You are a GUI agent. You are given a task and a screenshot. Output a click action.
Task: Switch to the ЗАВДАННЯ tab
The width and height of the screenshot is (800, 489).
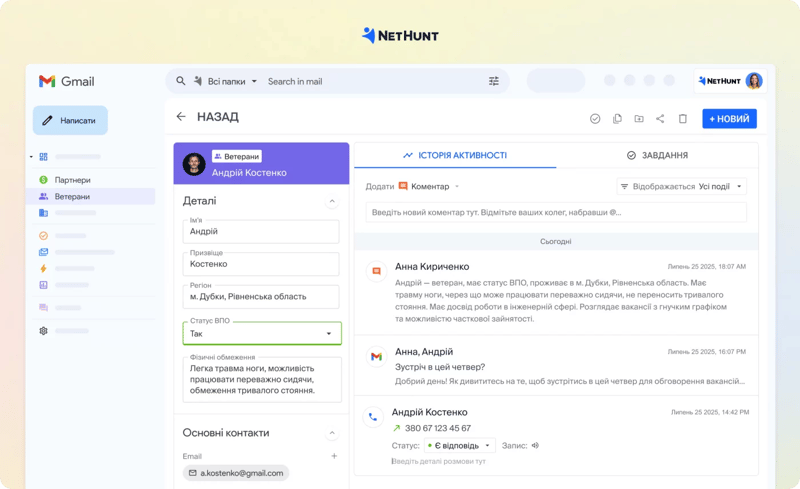(x=657, y=156)
